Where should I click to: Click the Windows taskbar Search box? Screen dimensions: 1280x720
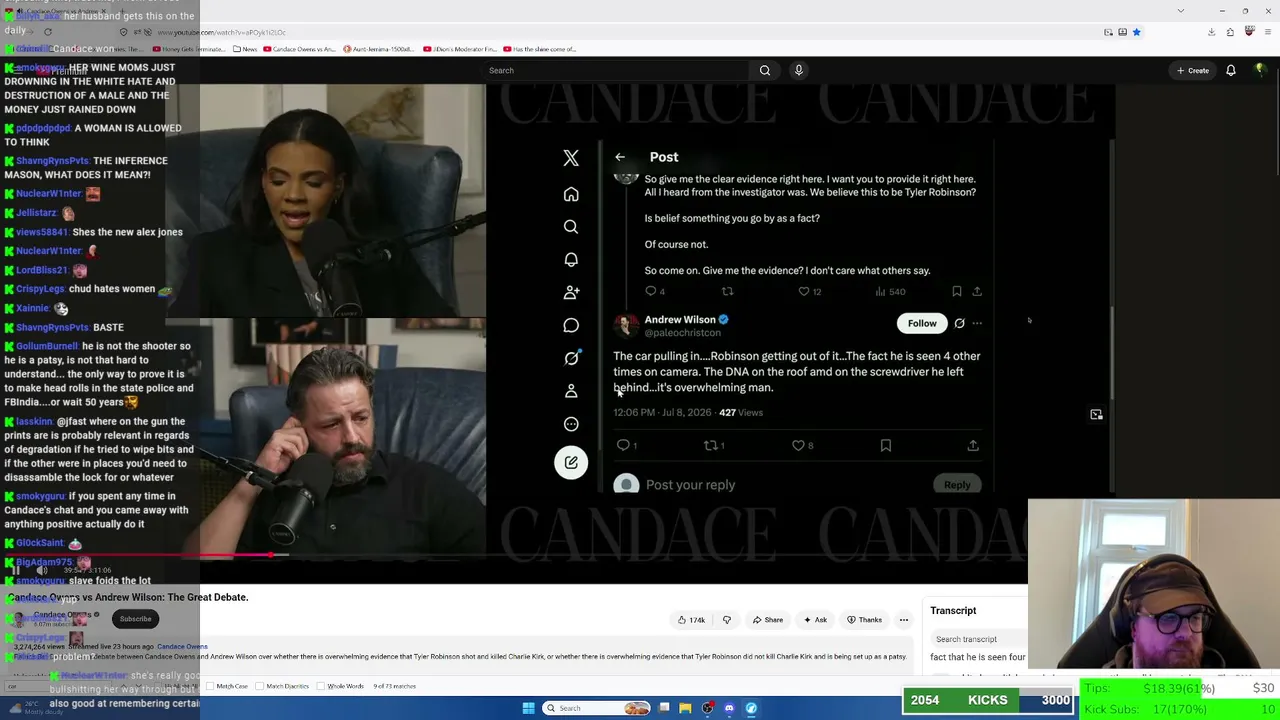click(x=597, y=708)
